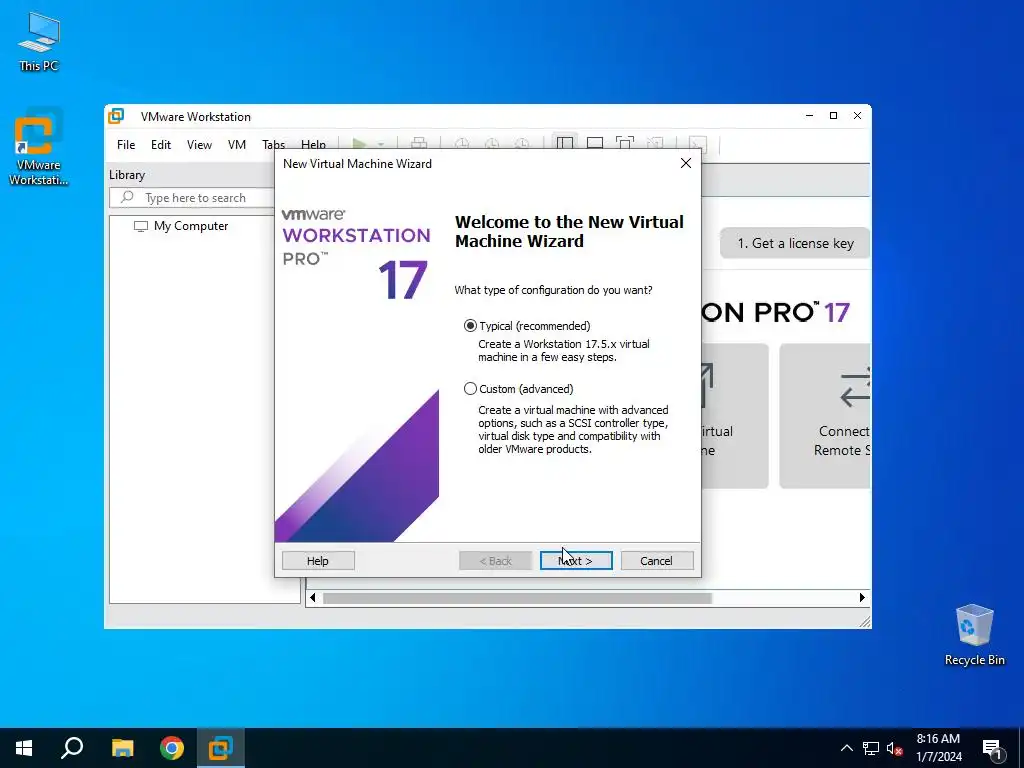Open the notification center icon
This screenshot has width=1024, height=768.
point(992,749)
